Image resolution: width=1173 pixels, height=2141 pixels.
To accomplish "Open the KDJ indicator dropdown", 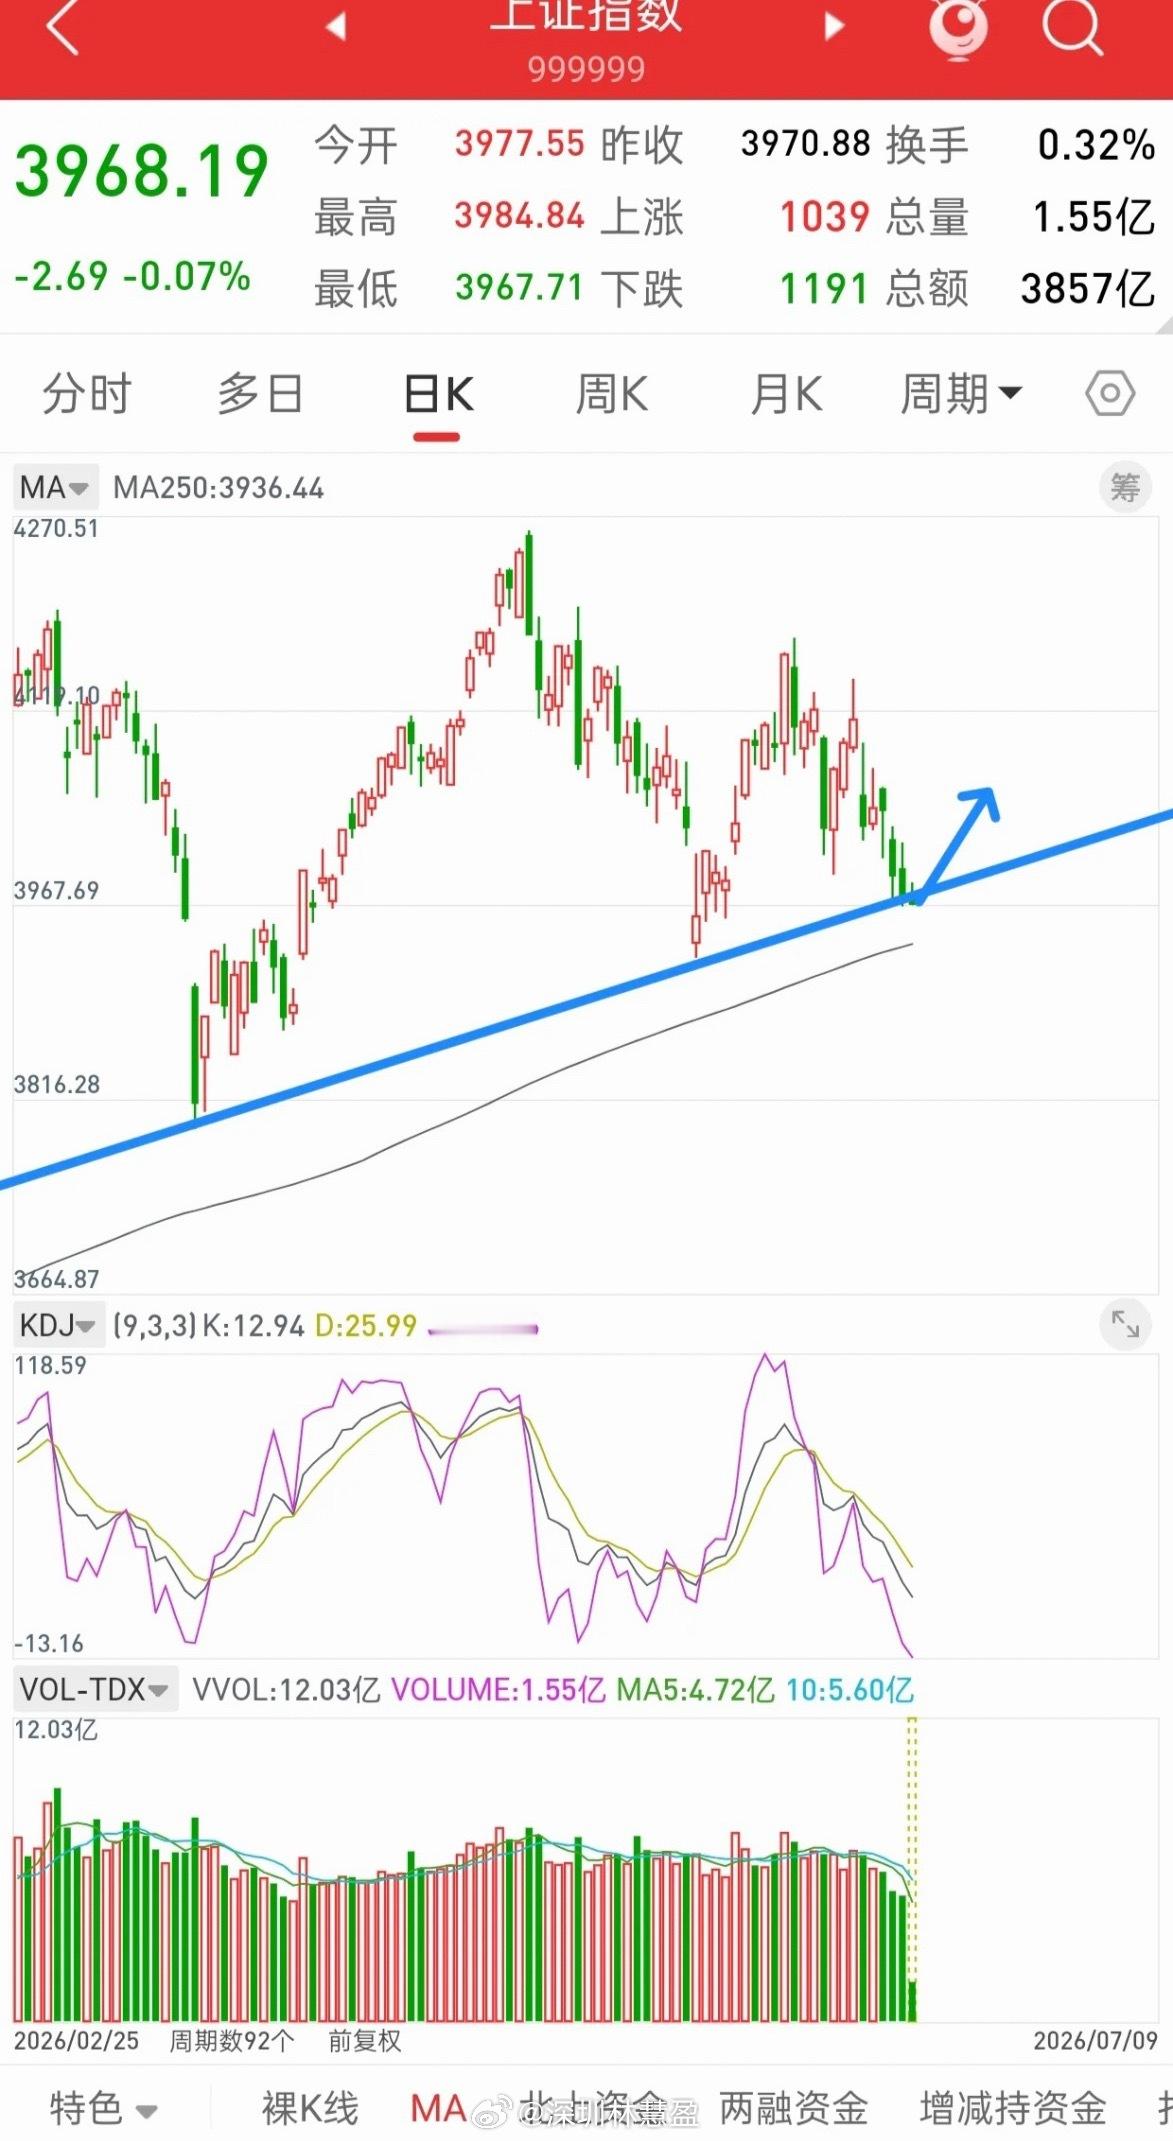I will pyautogui.click(x=58, y=1326).
